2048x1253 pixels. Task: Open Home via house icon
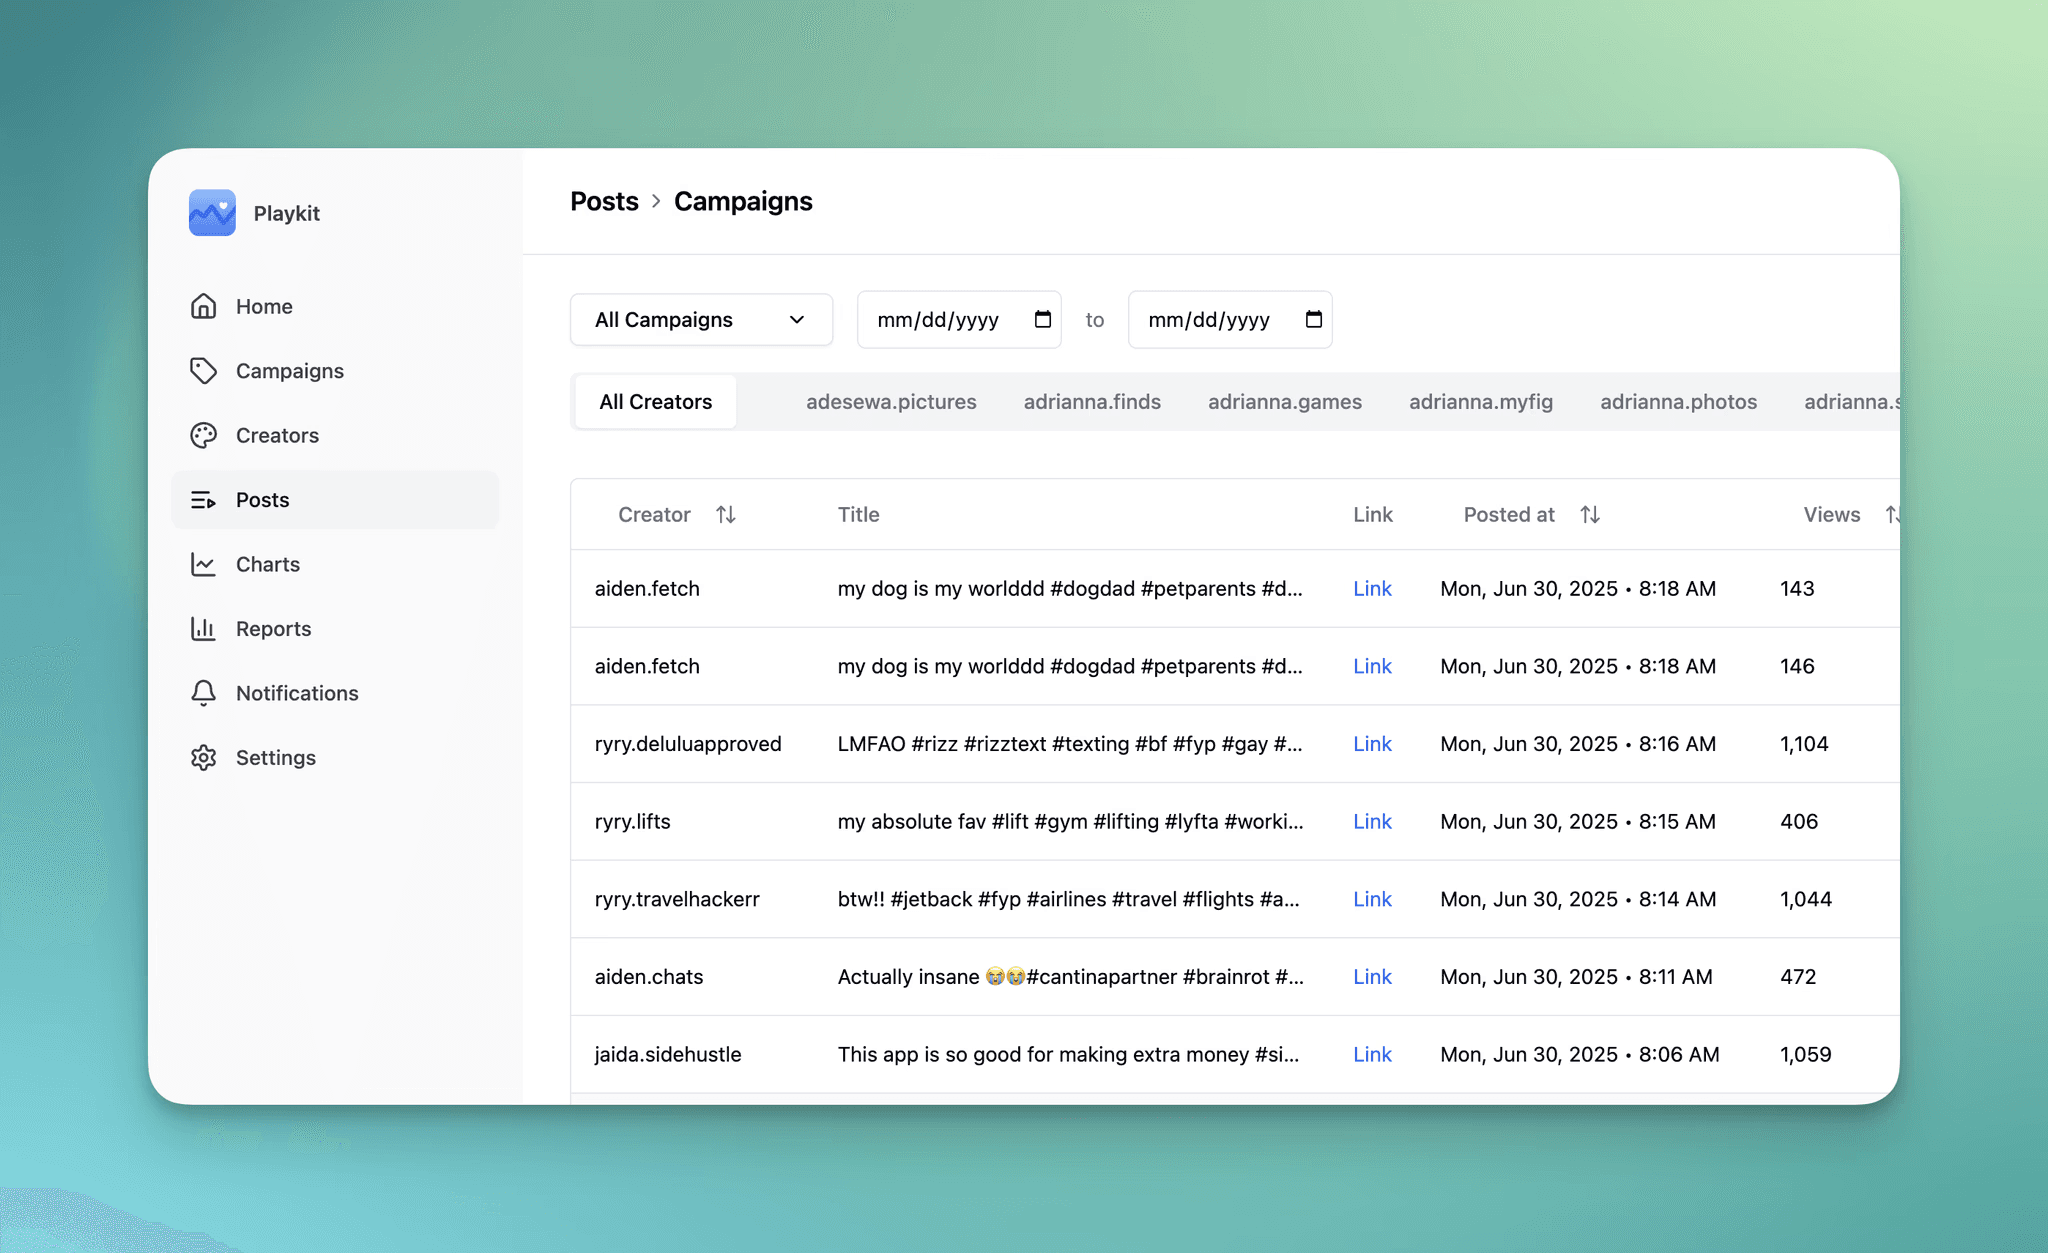point(204,306)
